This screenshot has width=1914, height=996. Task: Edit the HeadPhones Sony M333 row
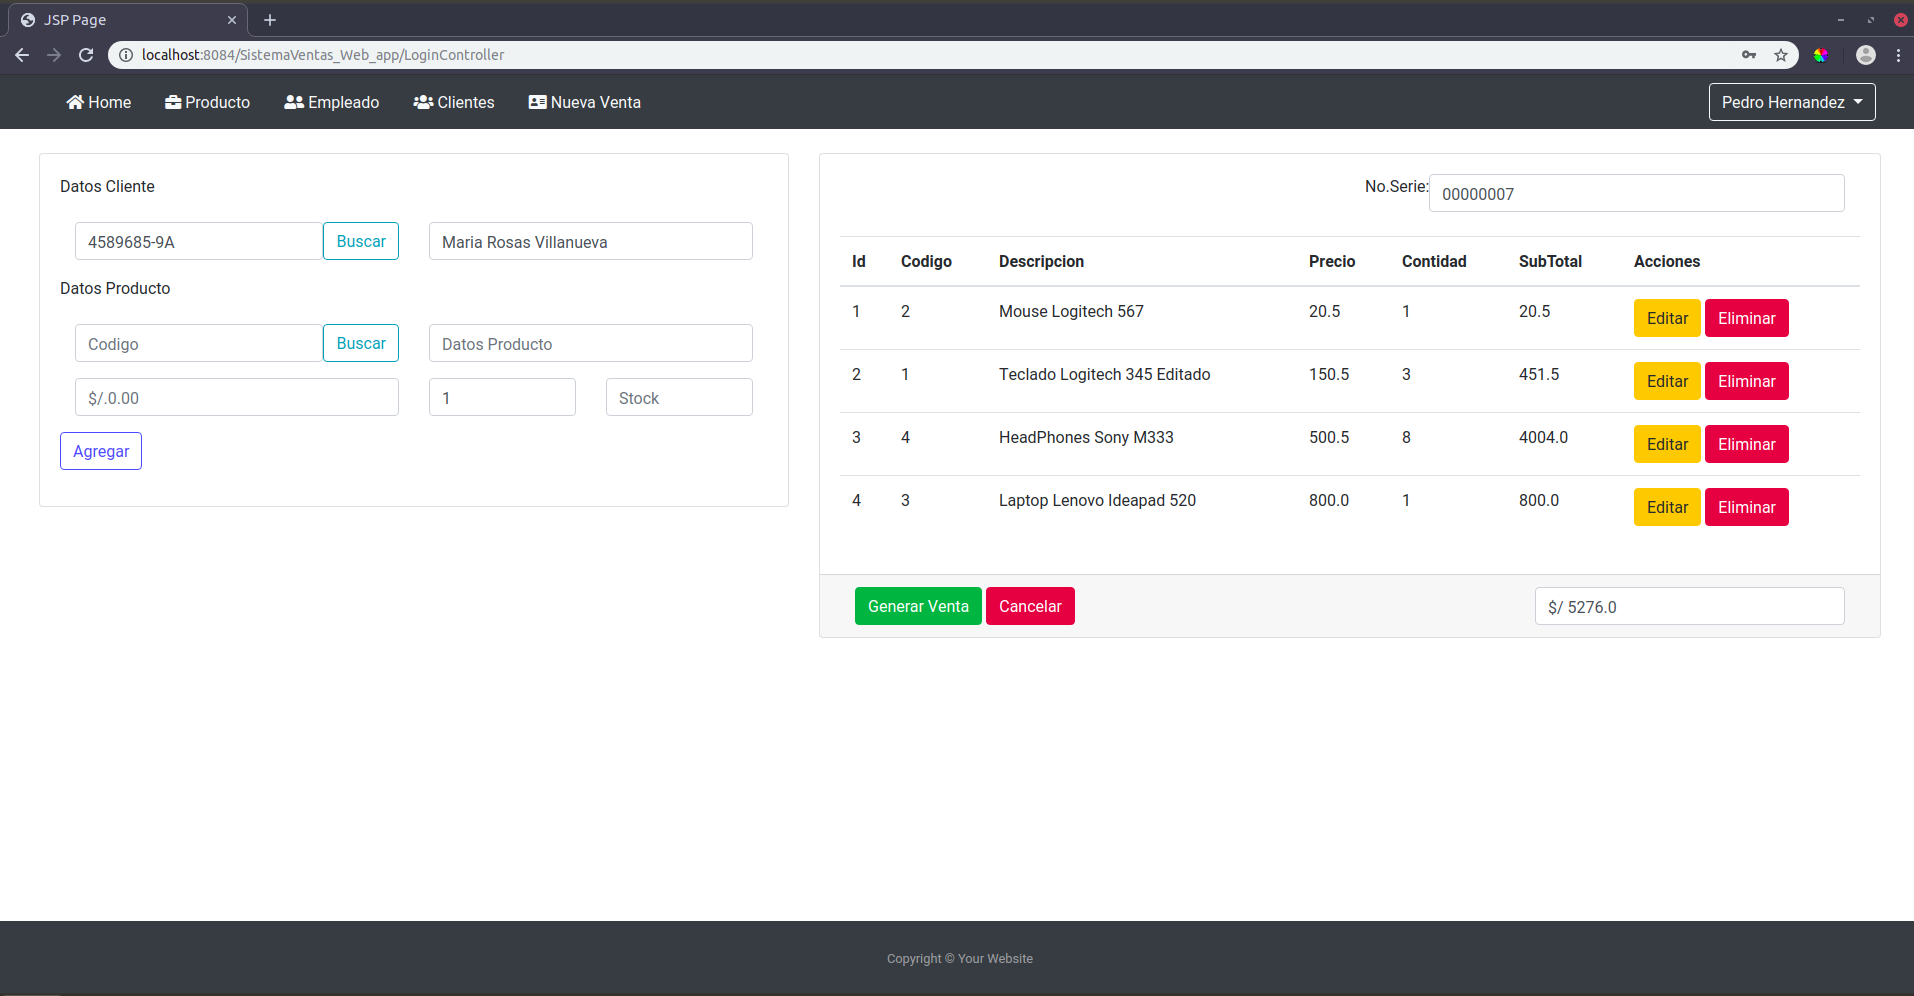(x=1665, y=443)
